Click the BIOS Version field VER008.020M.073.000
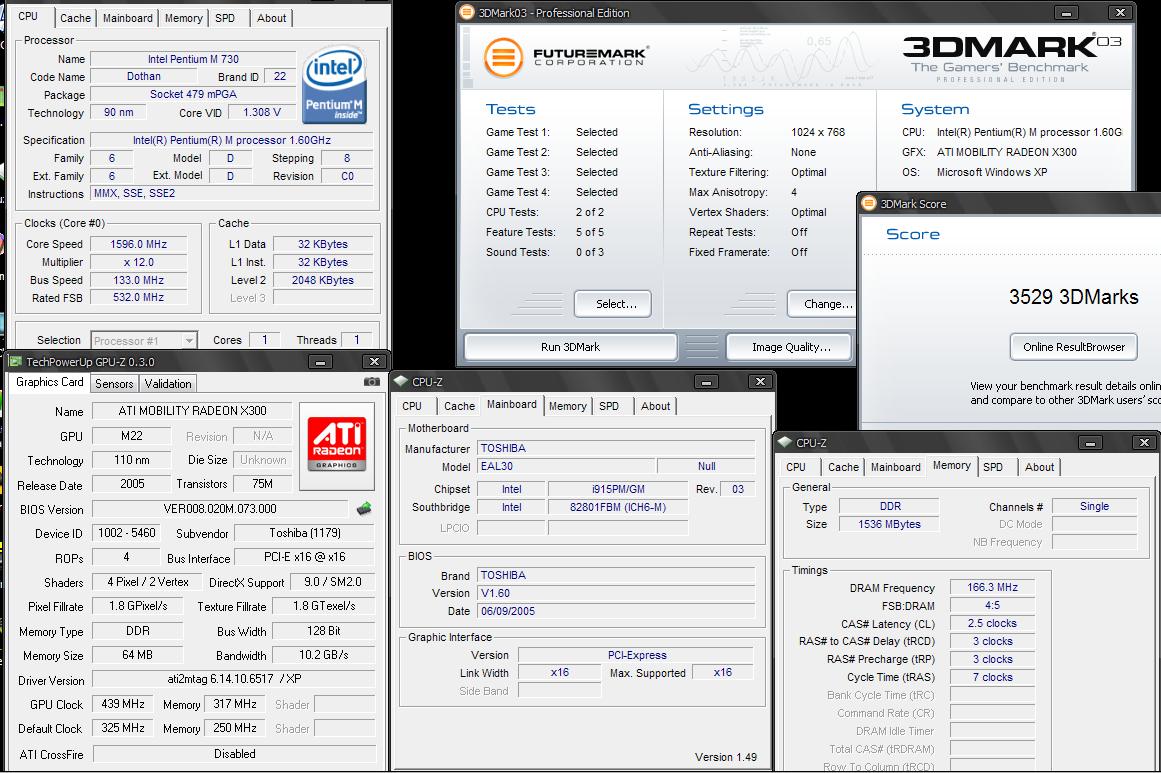The image size is (1161, 773). pos(220,509)
